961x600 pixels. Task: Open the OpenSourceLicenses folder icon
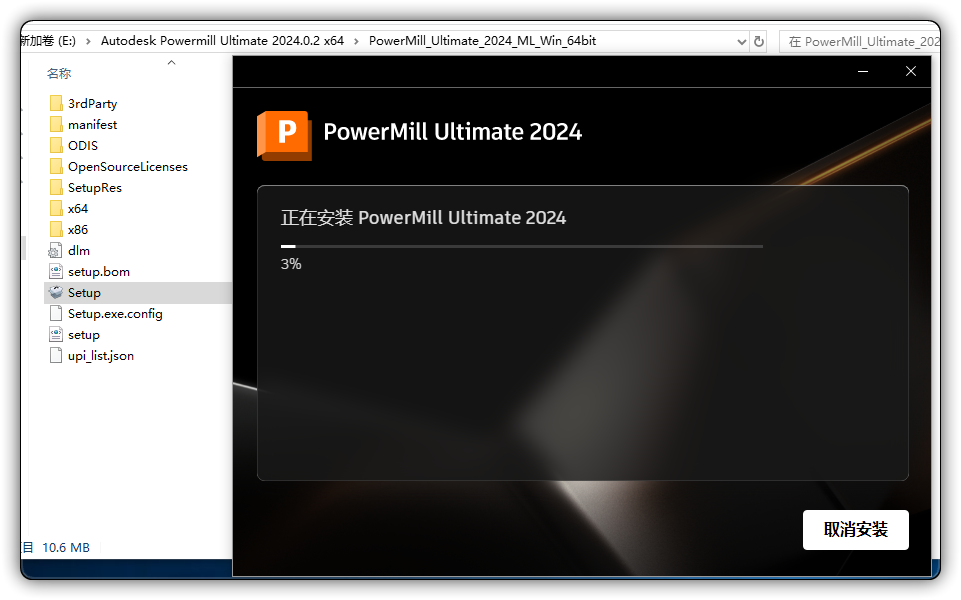click(x=56, y=166)
